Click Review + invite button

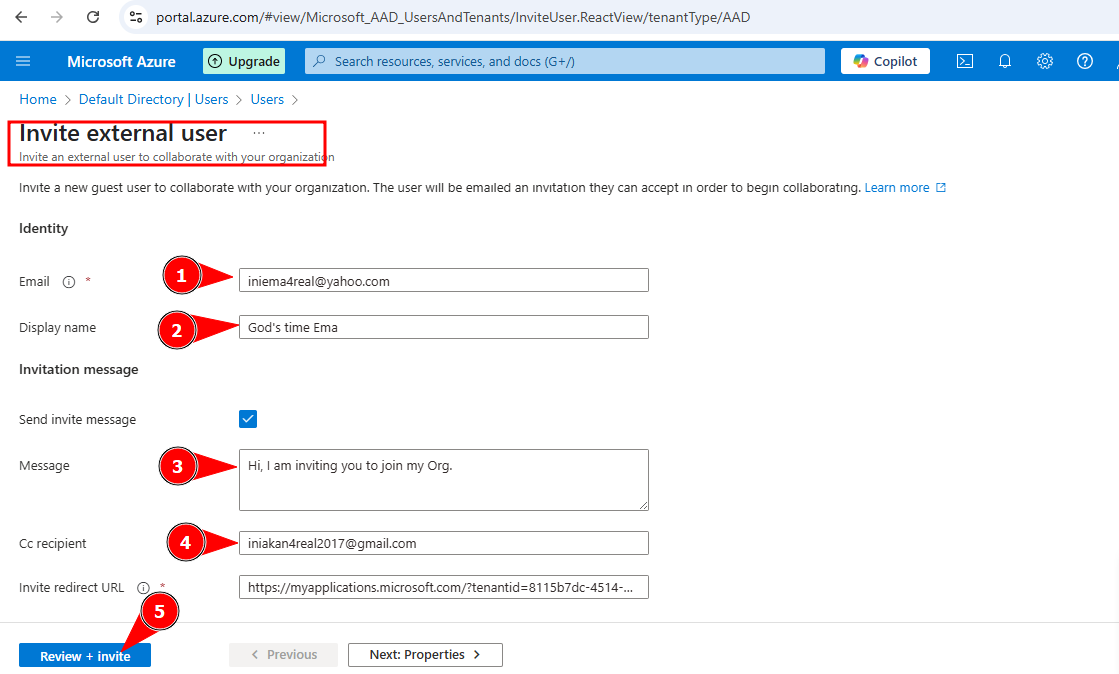[x=85, y=655]
